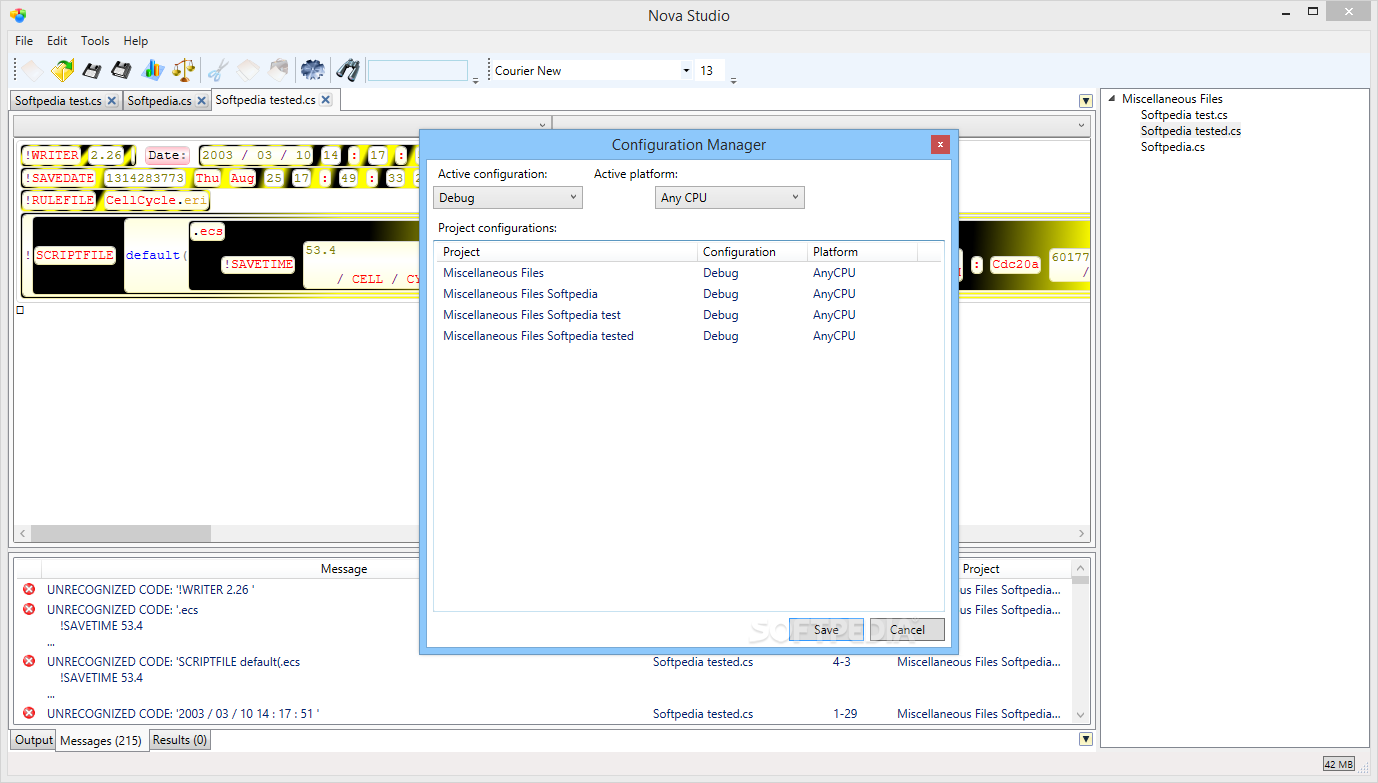Open the Edit menu
The height and width of the screenshot is (783, 1378).
57,41
